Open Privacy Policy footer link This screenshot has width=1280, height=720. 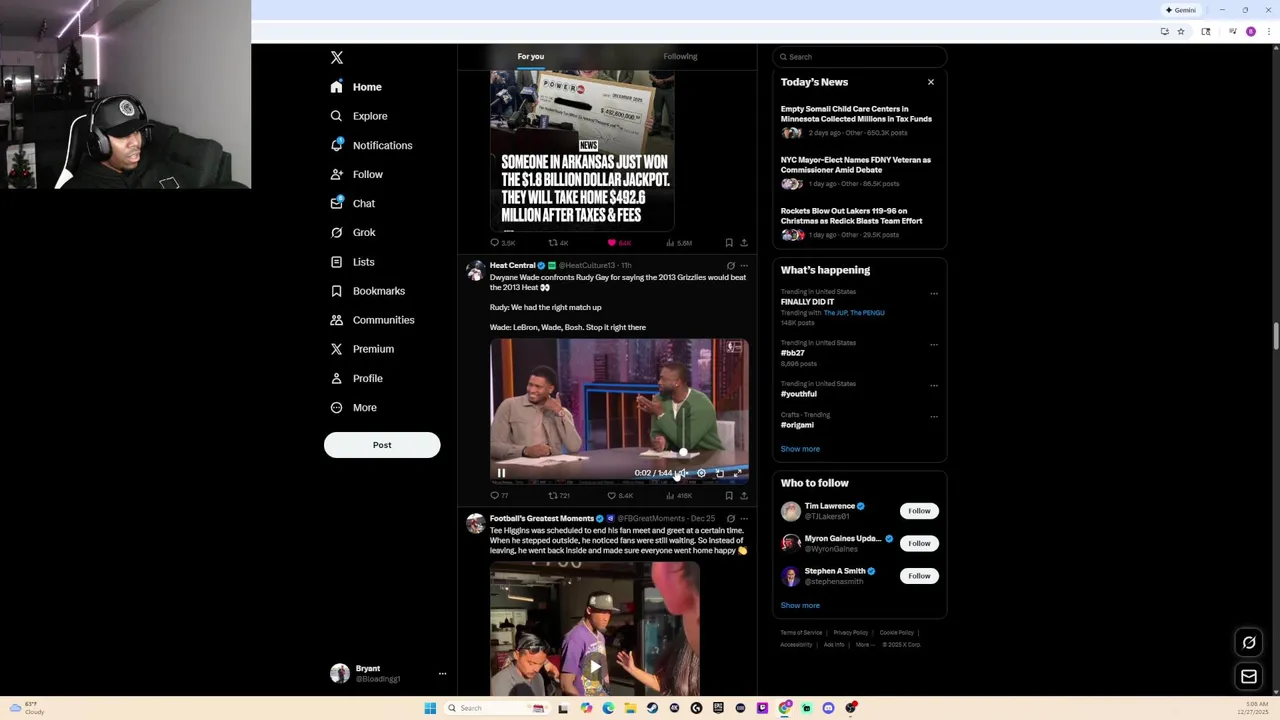pos(851,633)
